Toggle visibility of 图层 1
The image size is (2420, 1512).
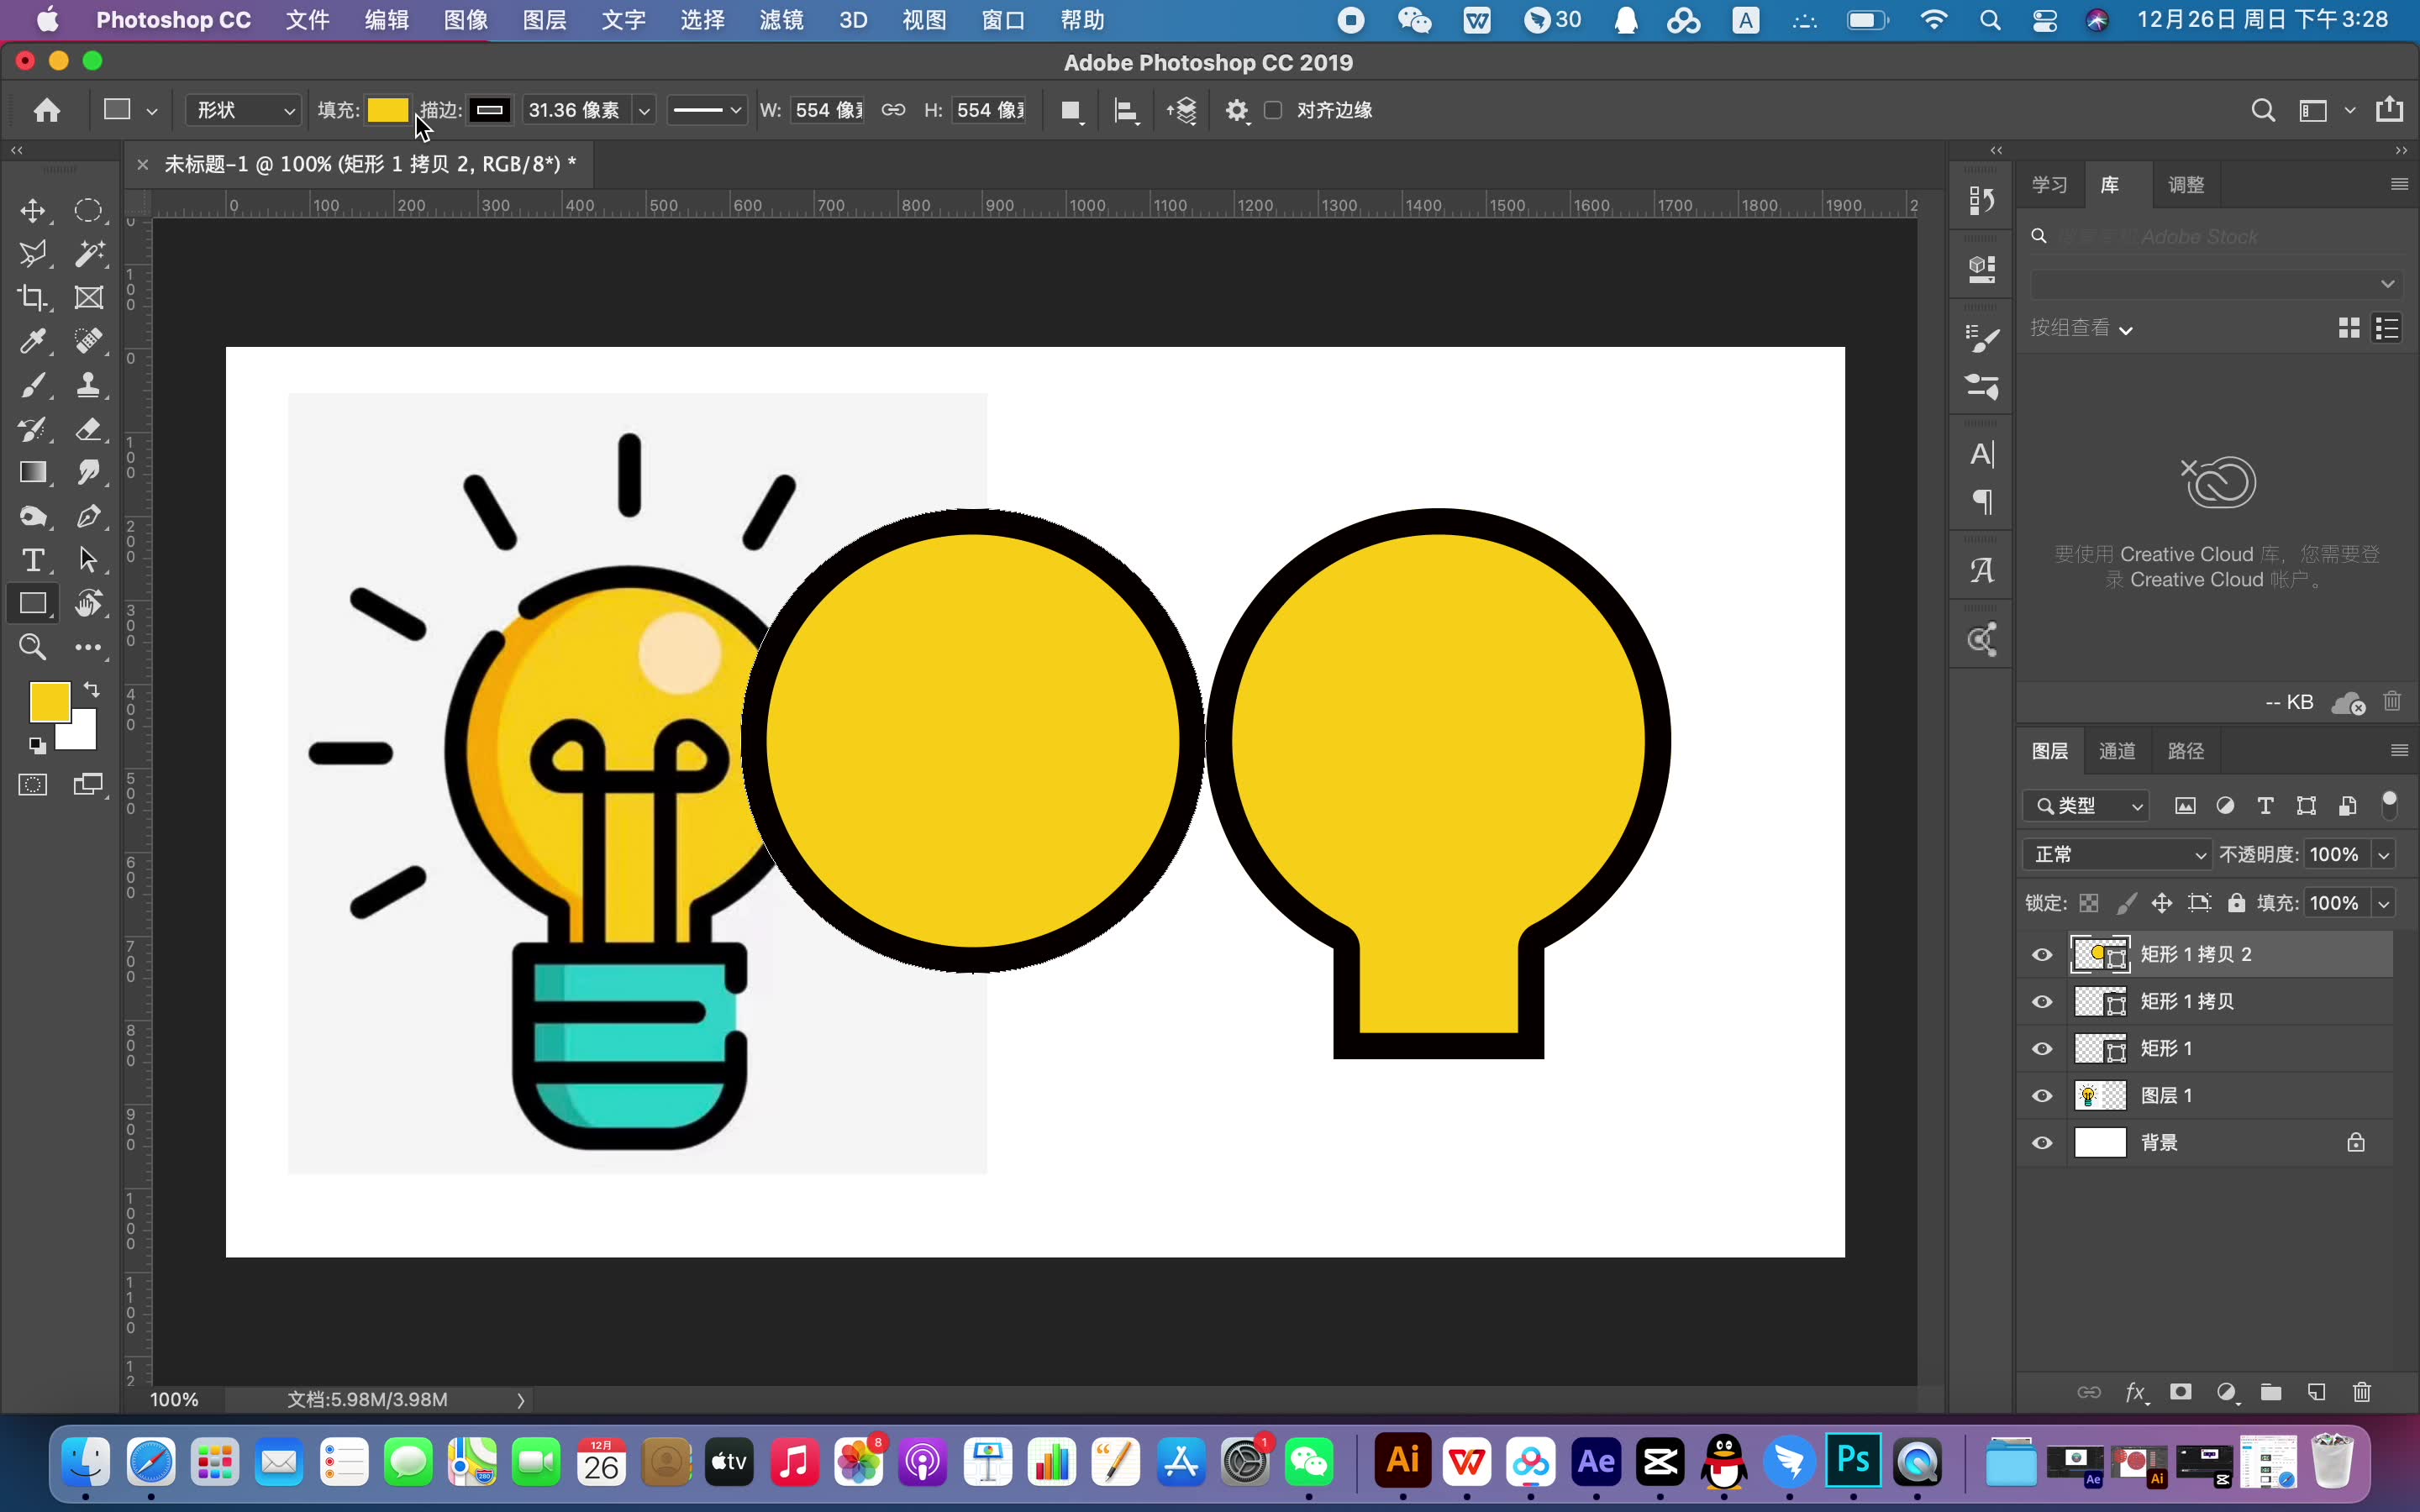(2042, 1094)
